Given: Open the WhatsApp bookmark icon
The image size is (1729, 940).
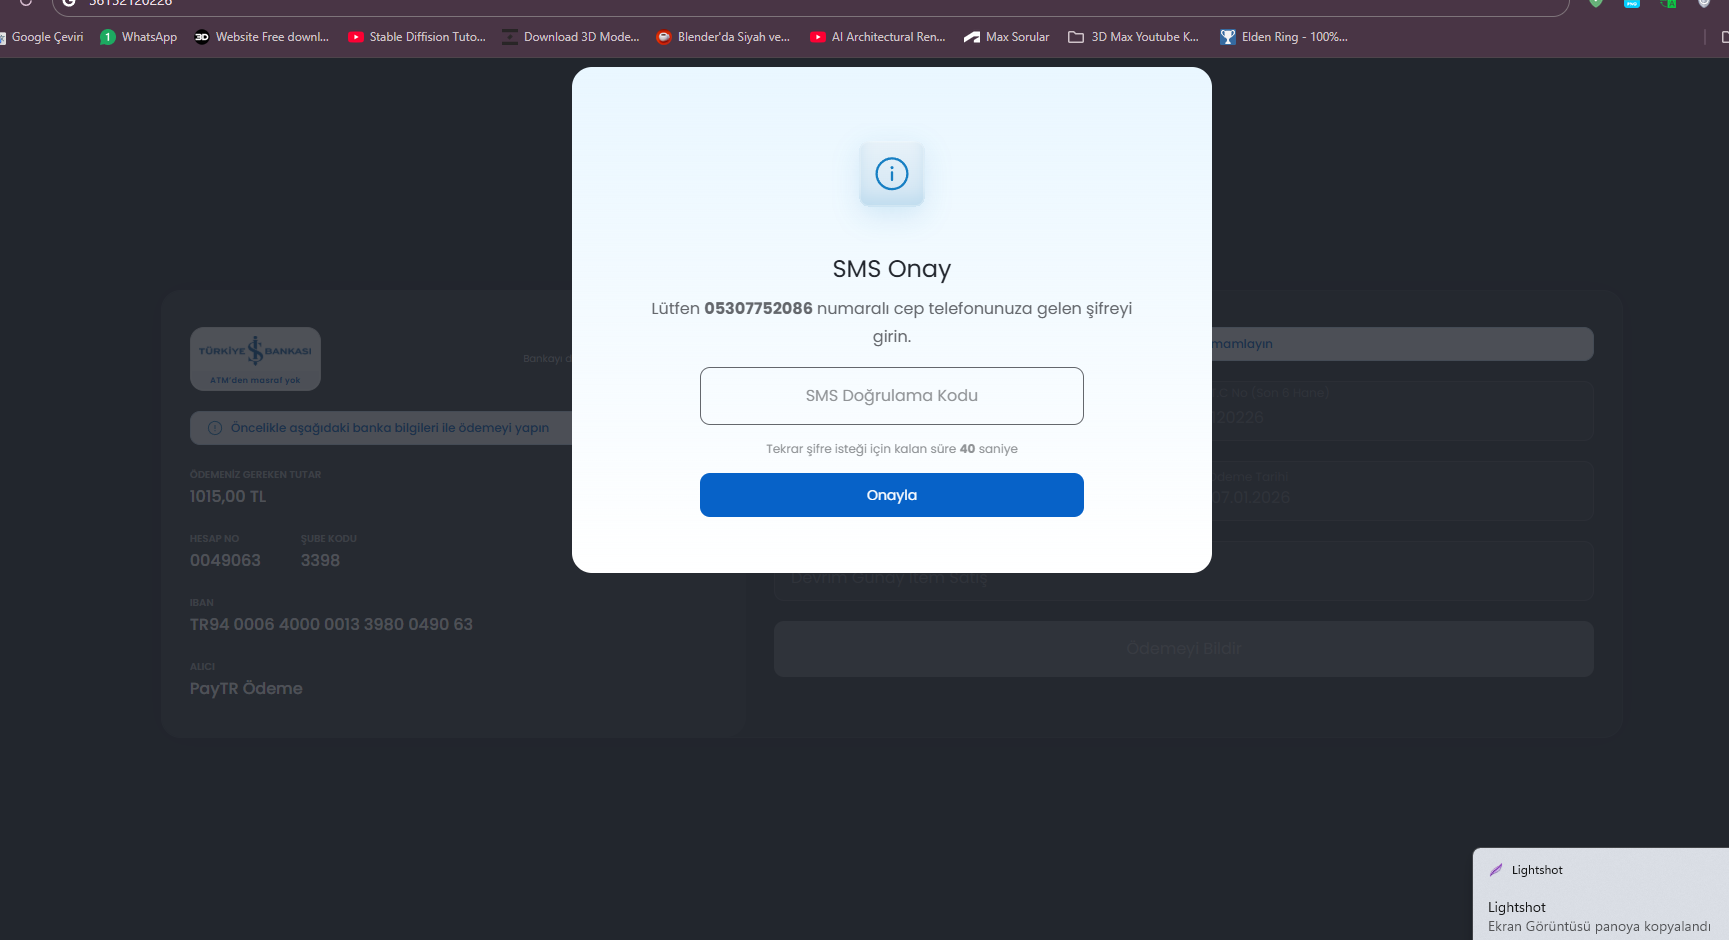Looking at the screenshot, I should click(x=107, y=37).
